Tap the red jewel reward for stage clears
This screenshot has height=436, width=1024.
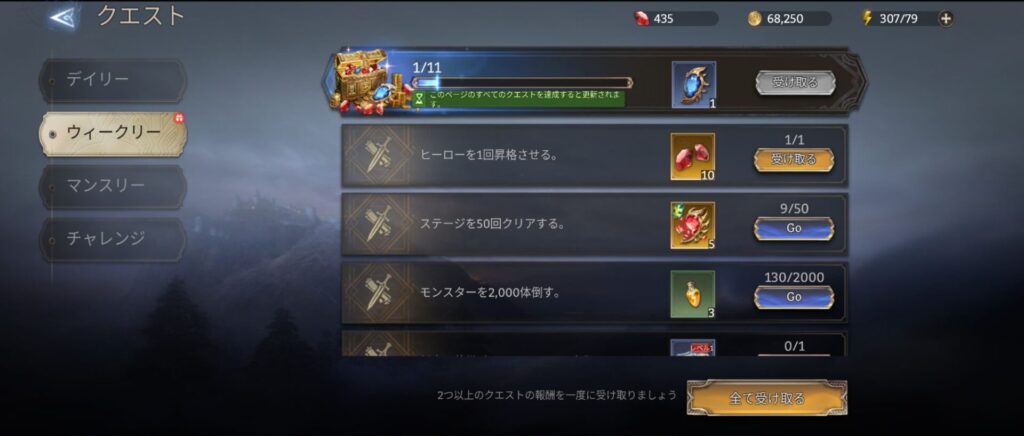point(692,225)
